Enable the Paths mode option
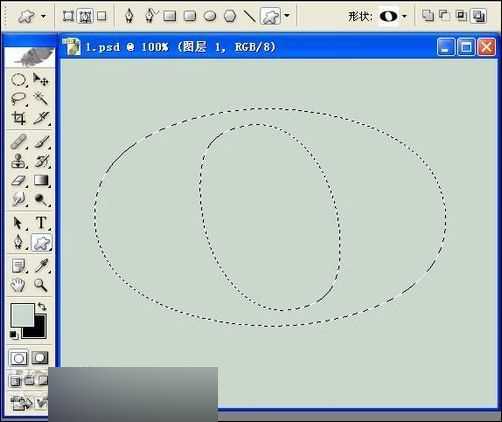502x422 pixels. coord(85,16)
